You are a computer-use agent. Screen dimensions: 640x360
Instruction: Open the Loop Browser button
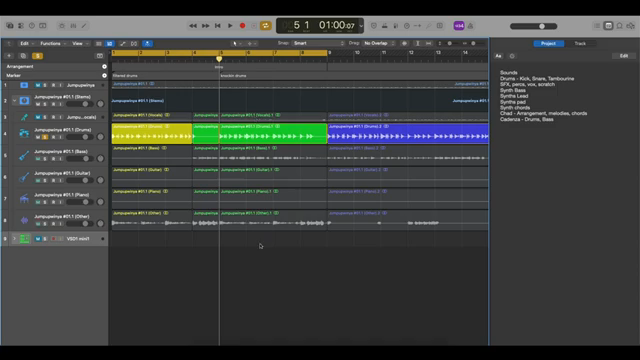620,26
